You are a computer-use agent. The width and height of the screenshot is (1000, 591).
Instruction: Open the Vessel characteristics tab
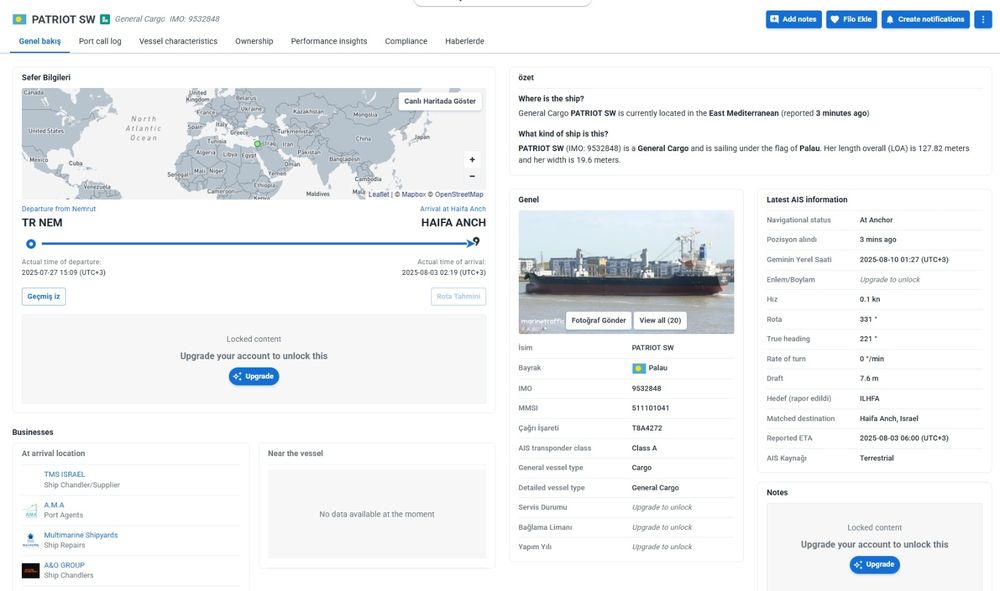[x=178, y=41]
